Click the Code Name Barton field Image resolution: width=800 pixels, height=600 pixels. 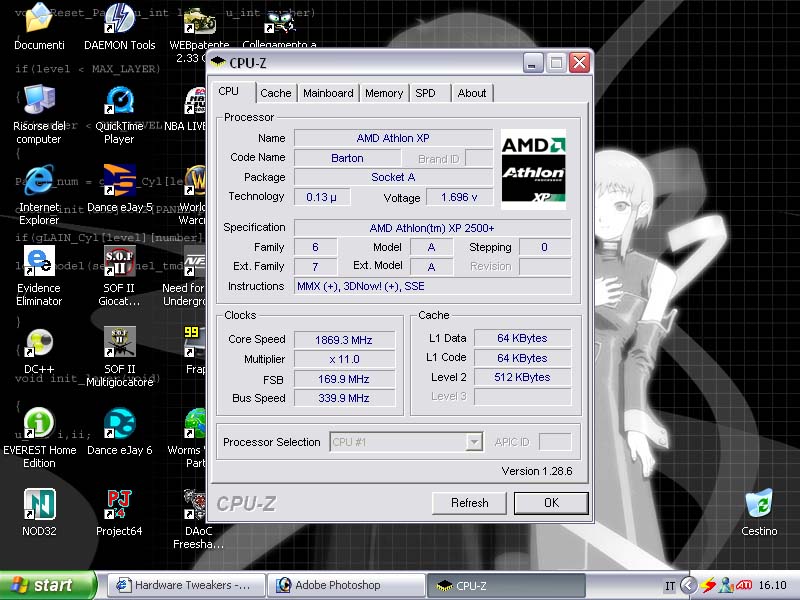[347, 158]
